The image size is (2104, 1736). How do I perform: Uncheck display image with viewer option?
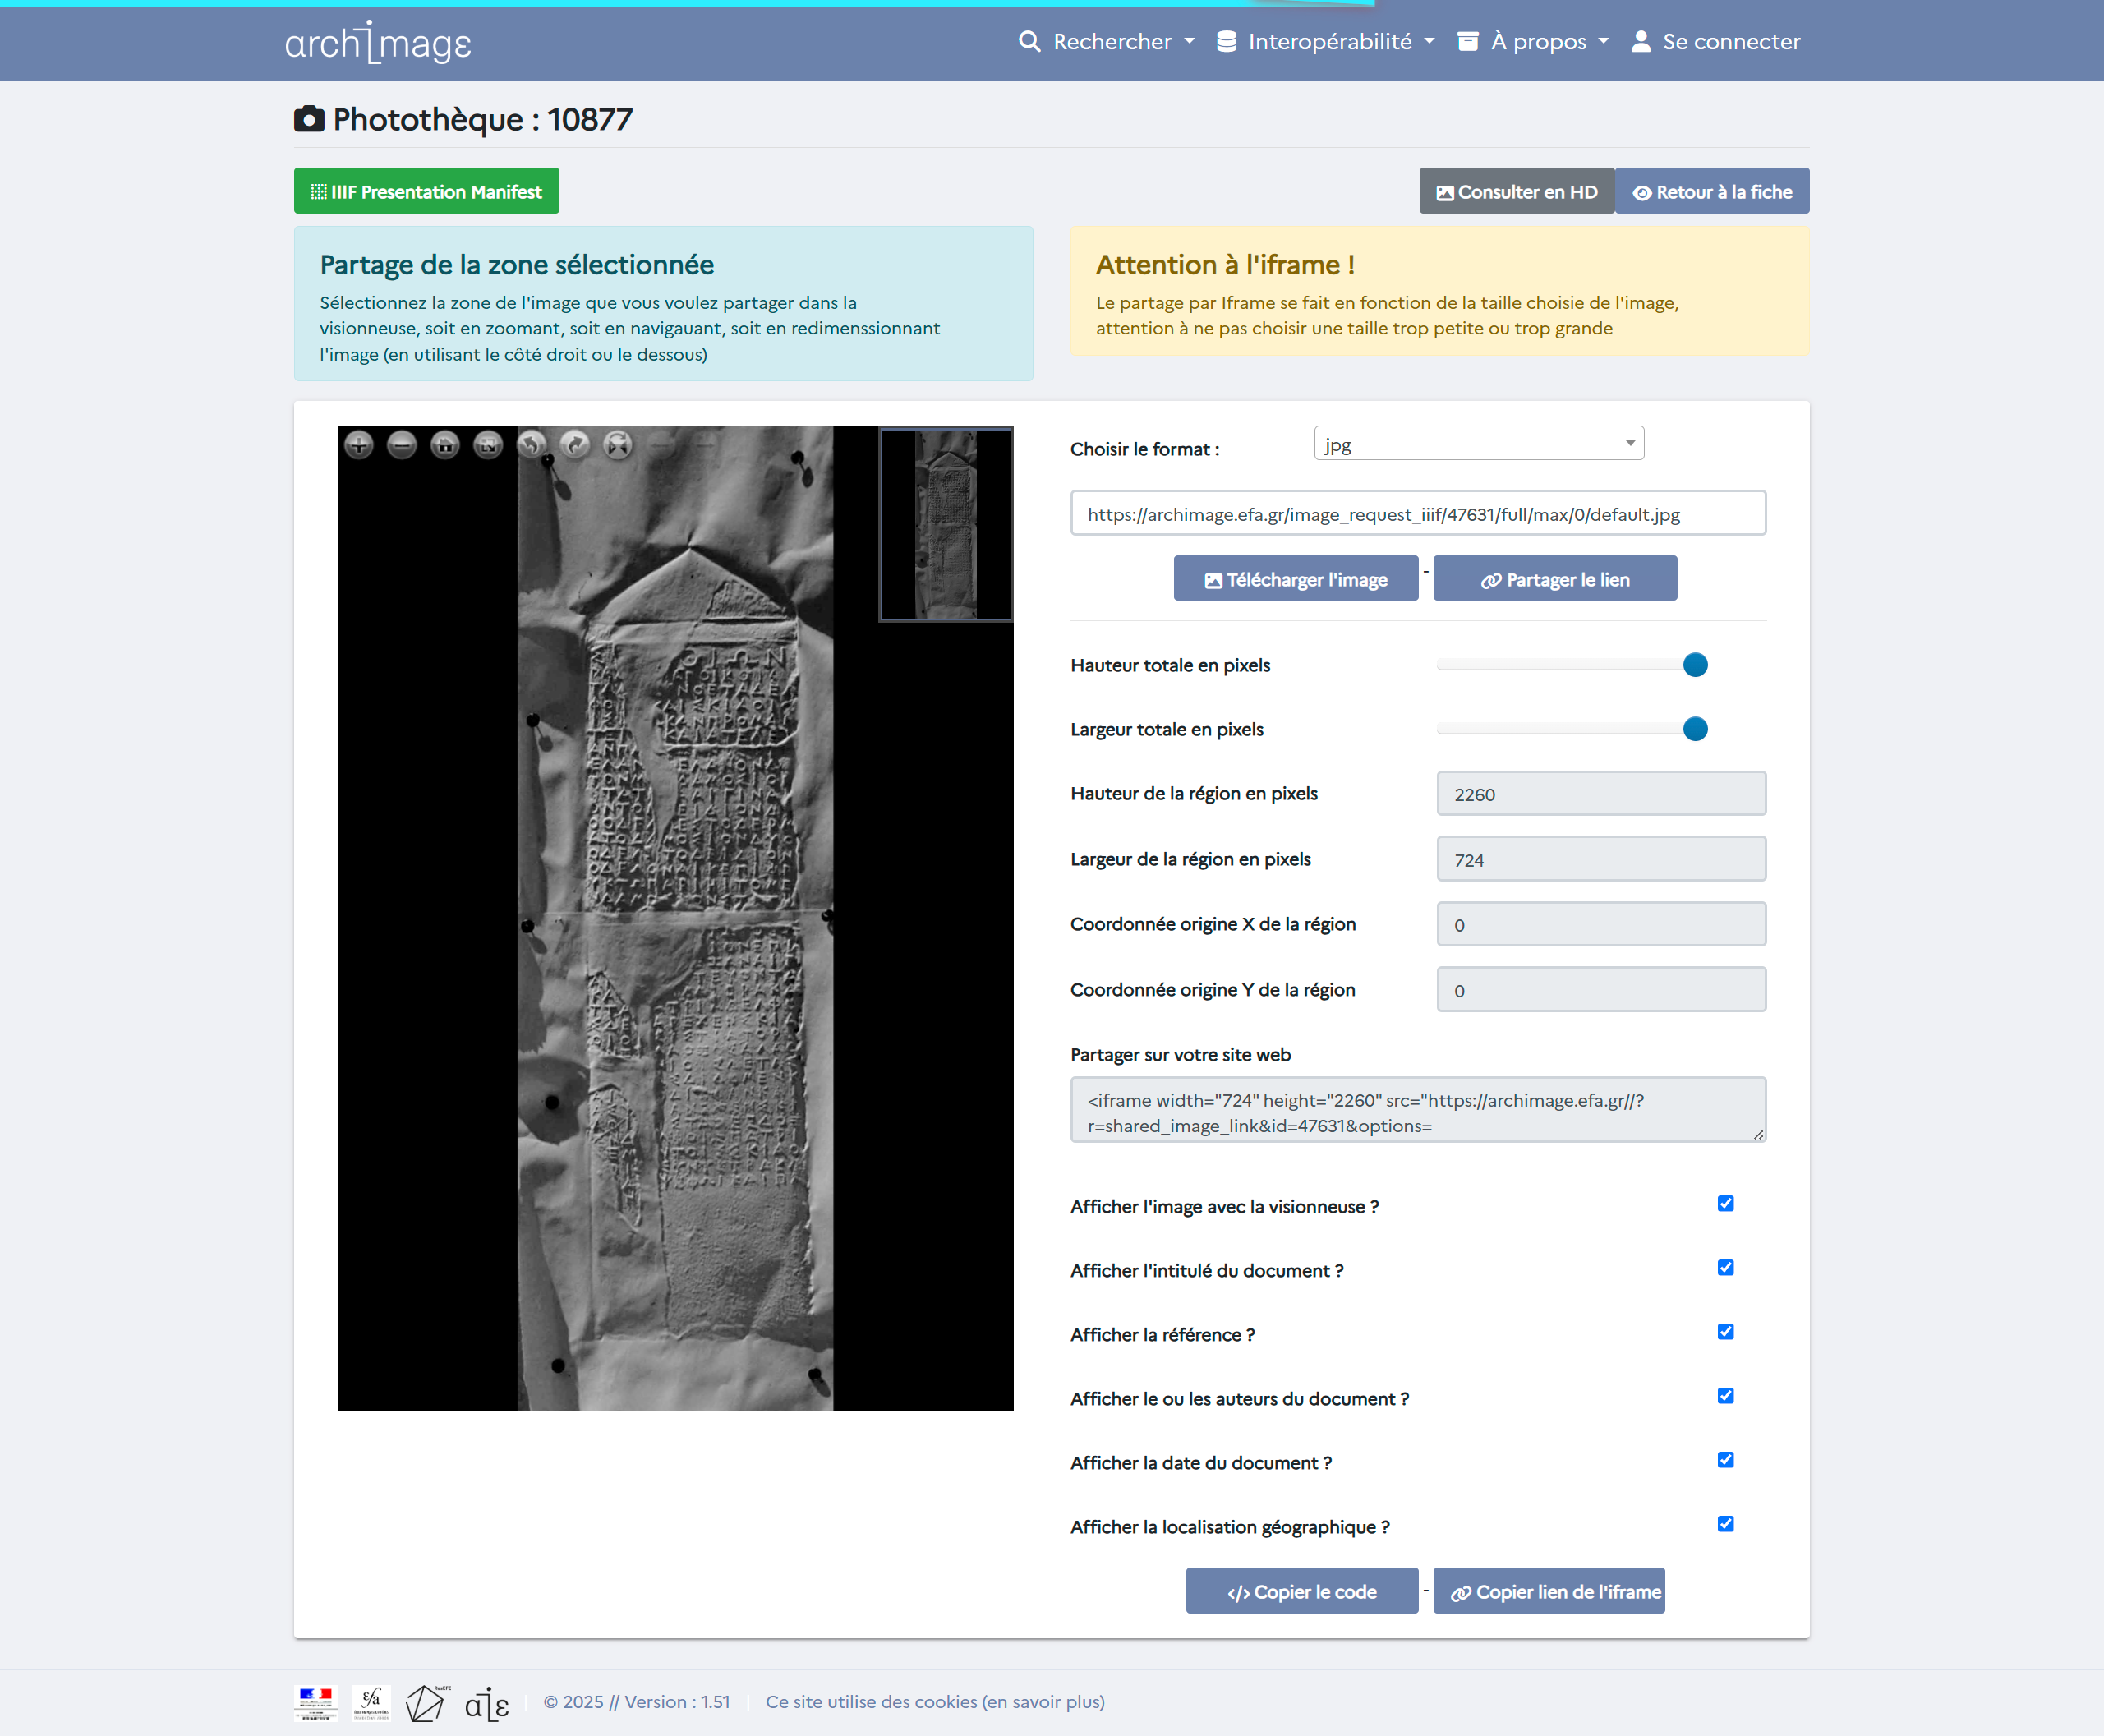1725,1204
